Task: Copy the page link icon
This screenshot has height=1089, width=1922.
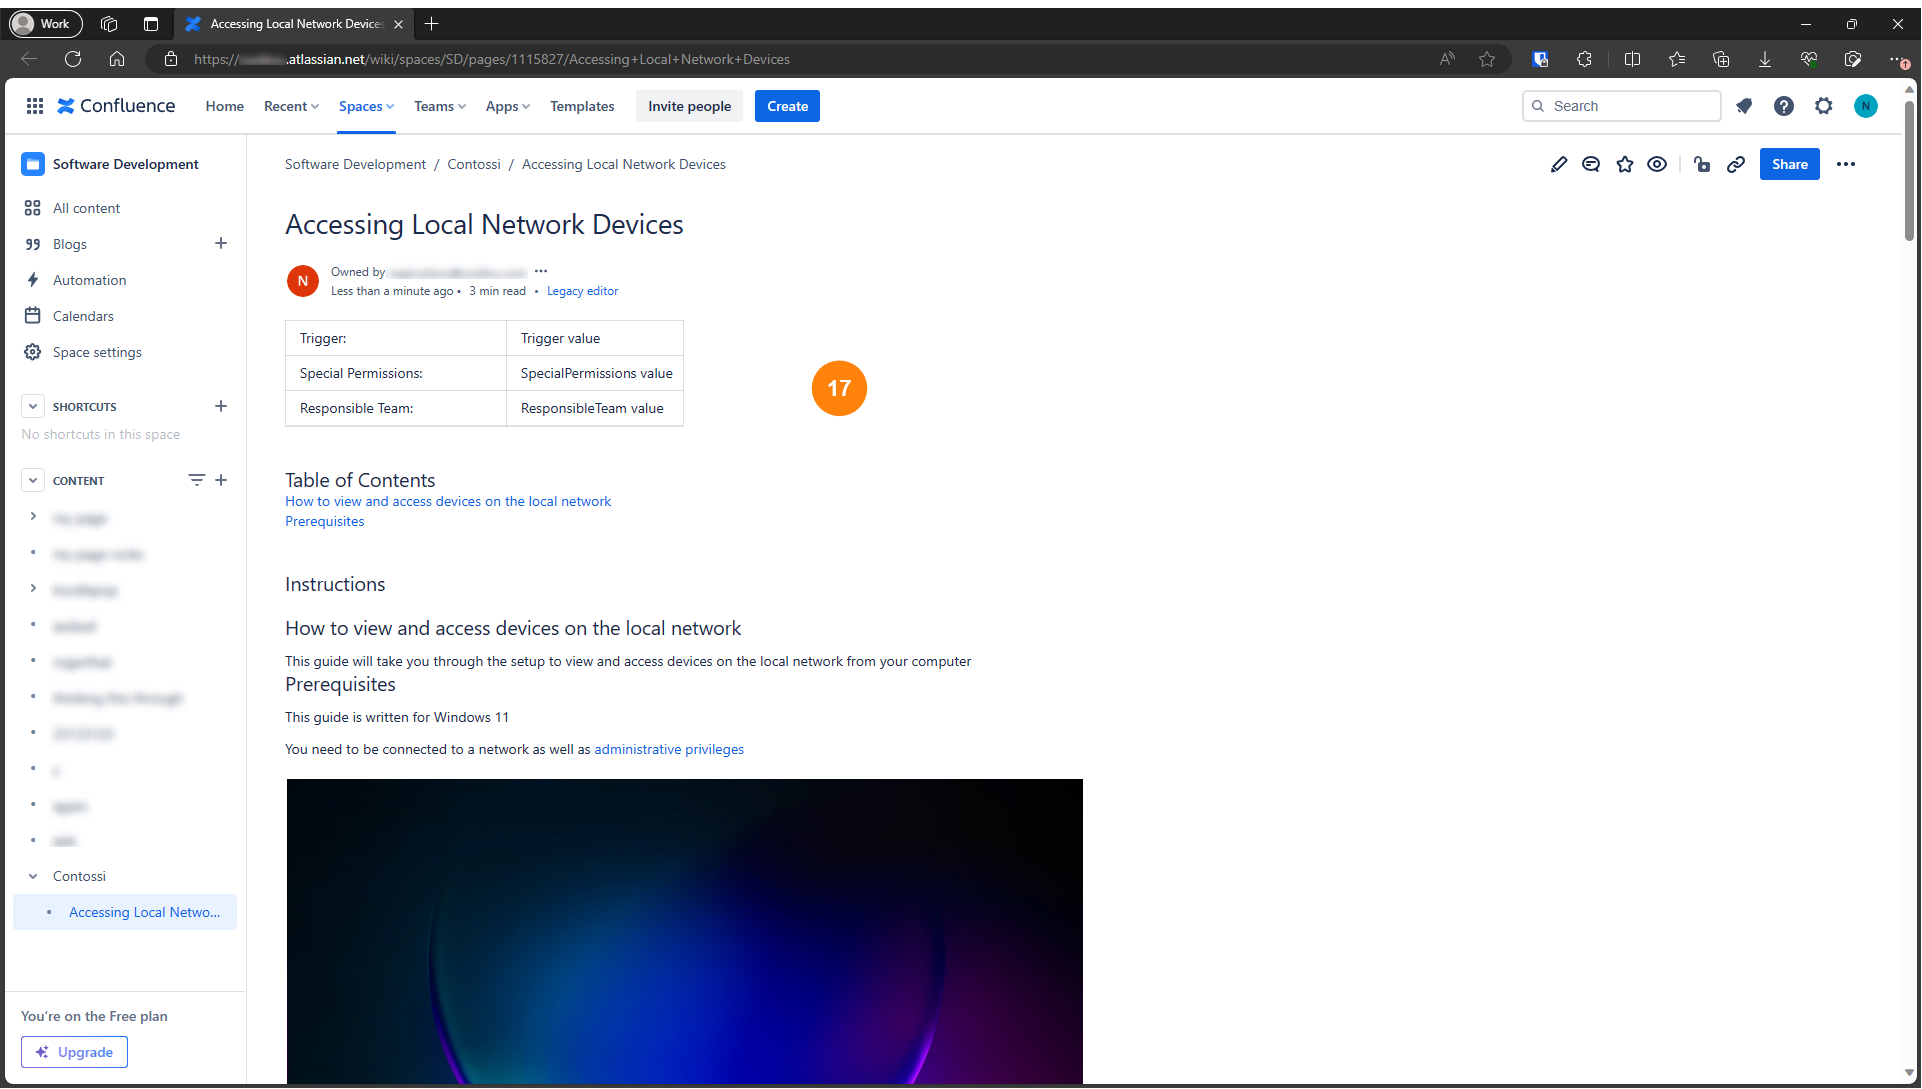Action: coord(1736,164)
